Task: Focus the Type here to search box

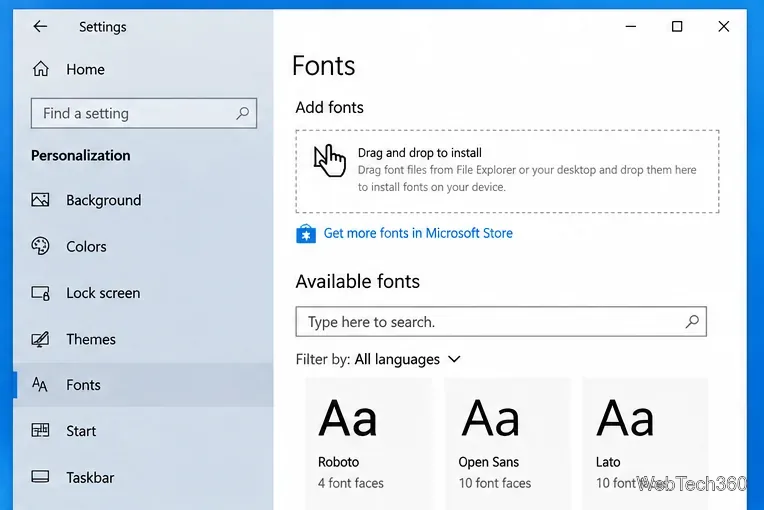Action: (501, 321)
